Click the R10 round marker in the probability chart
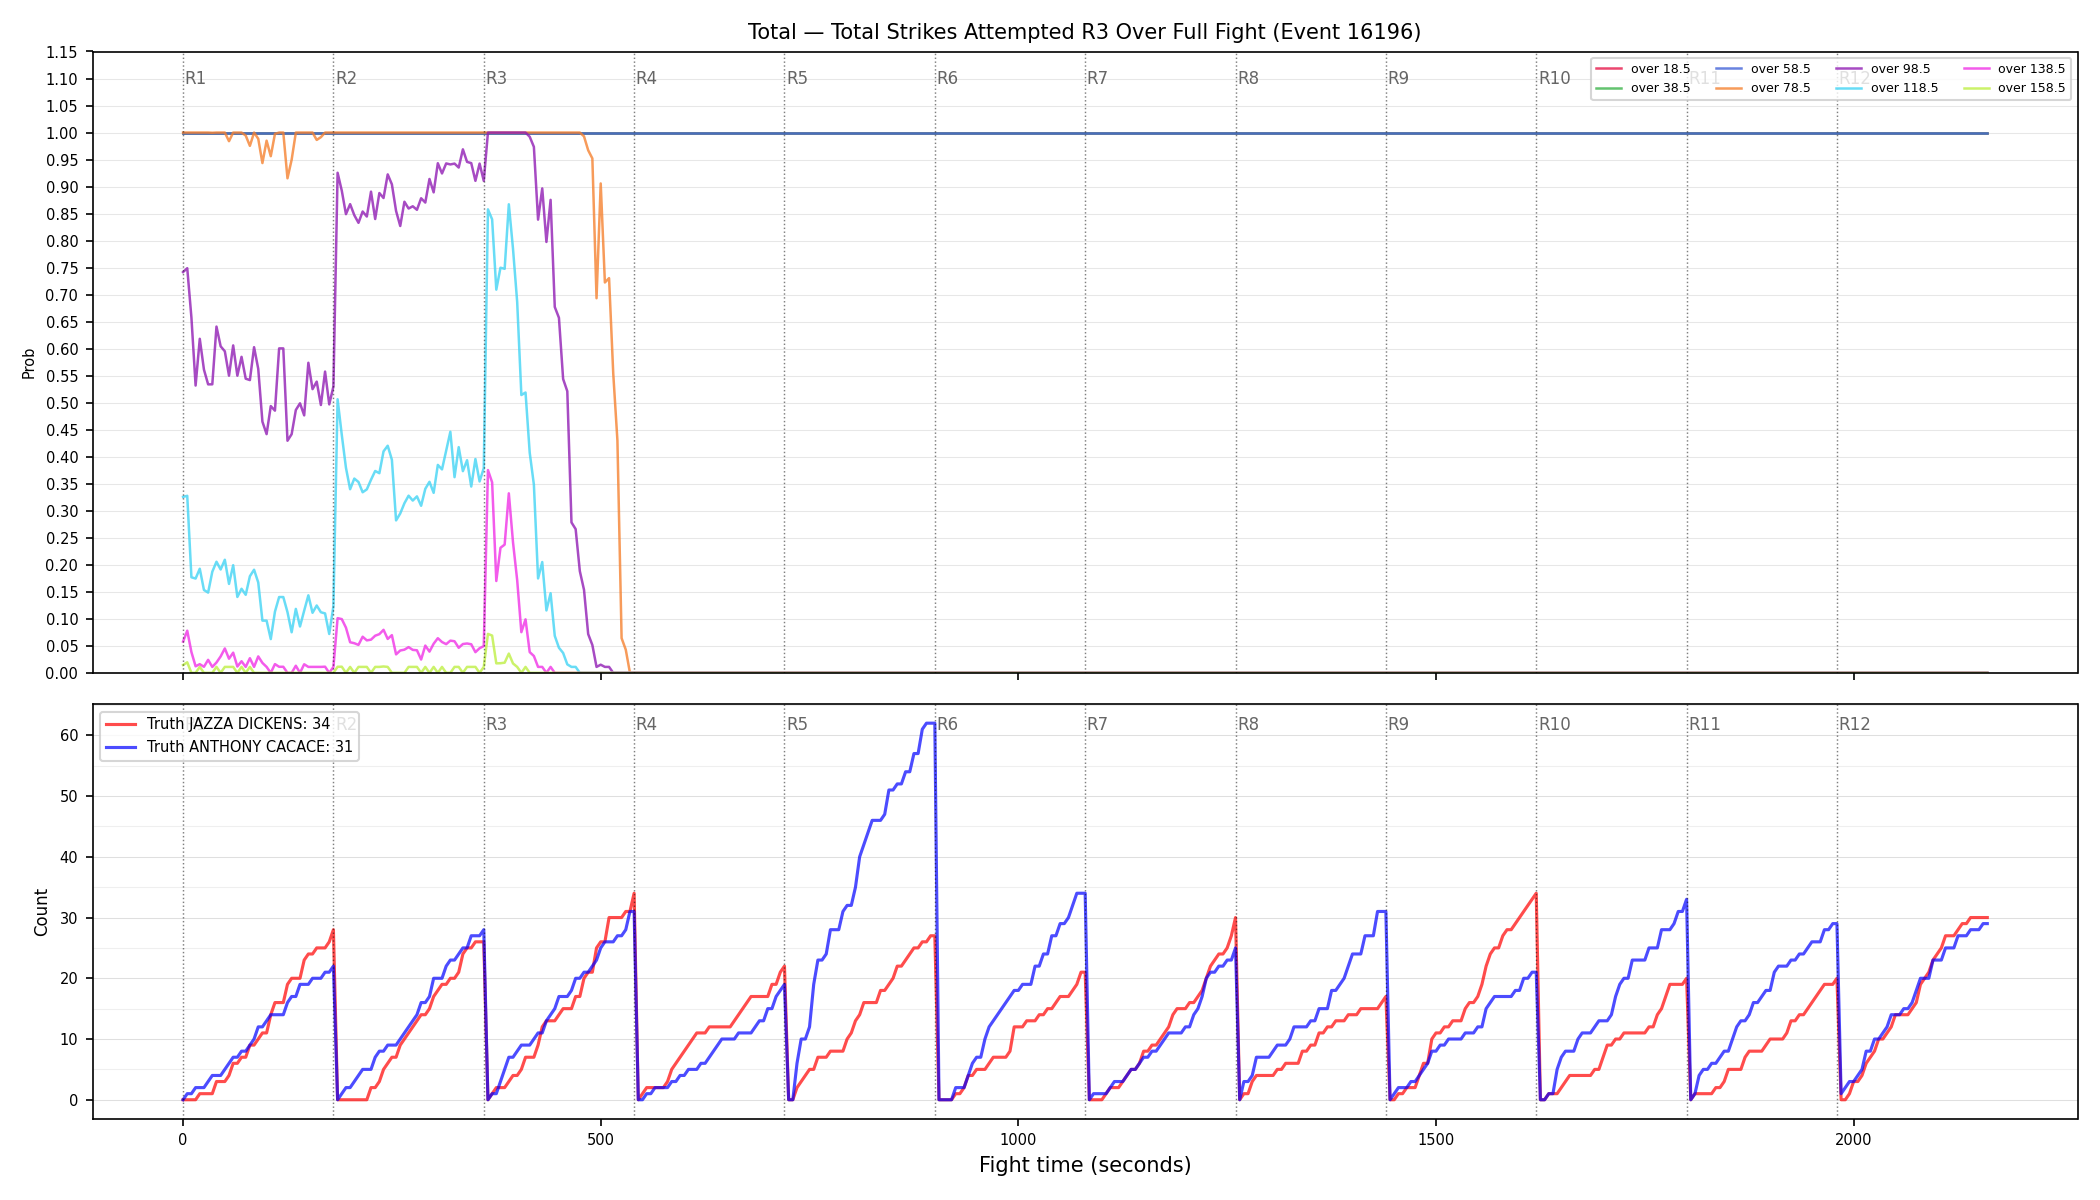The height and width of the screenshot is (1200, 2100). [x=1554, y=78]
